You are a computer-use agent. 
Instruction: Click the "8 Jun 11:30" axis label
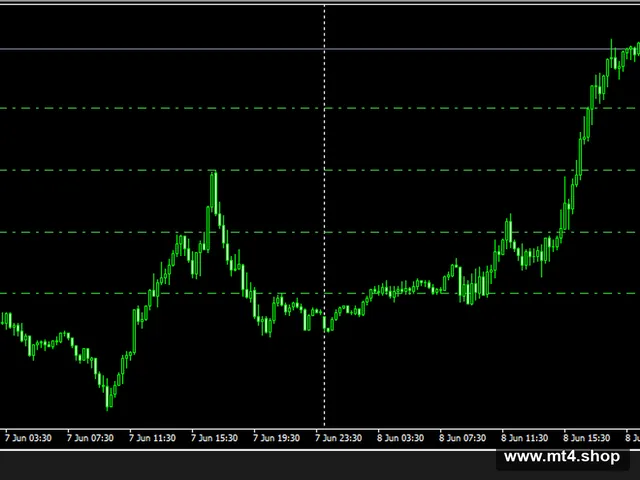524,438
